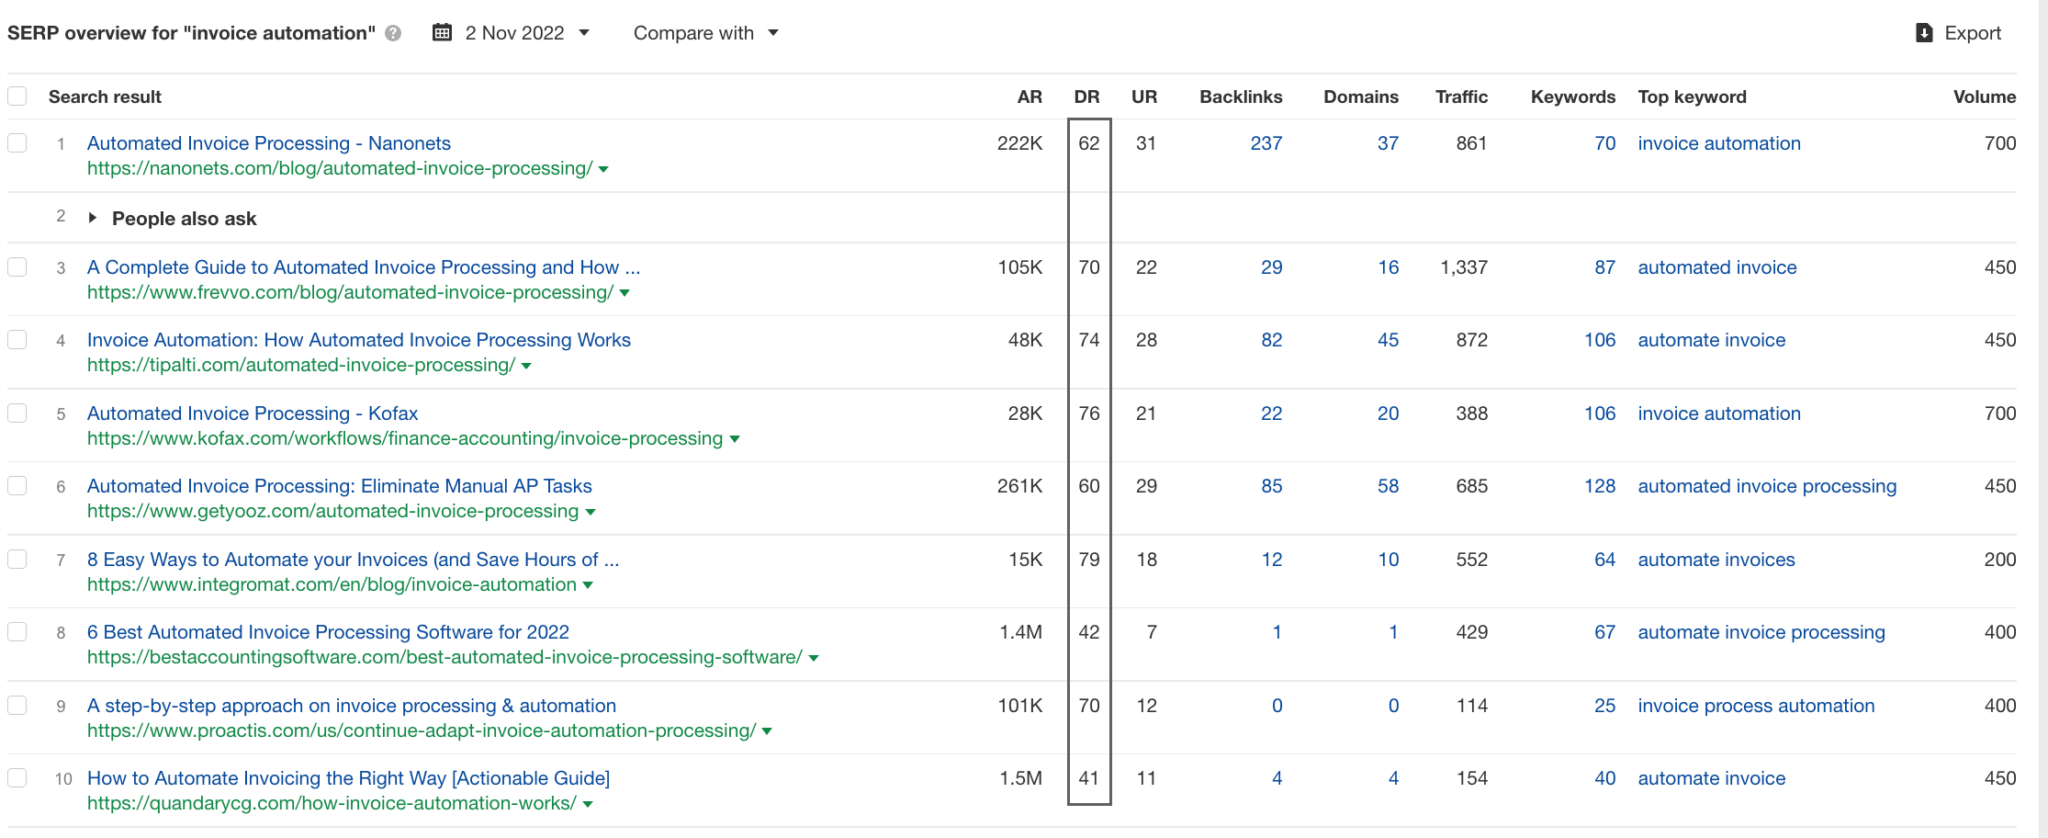Tick the checkbox for the bestaccountingsoftware result
The width and height of the screenshot is (2048, 838).
pos(17,632)
